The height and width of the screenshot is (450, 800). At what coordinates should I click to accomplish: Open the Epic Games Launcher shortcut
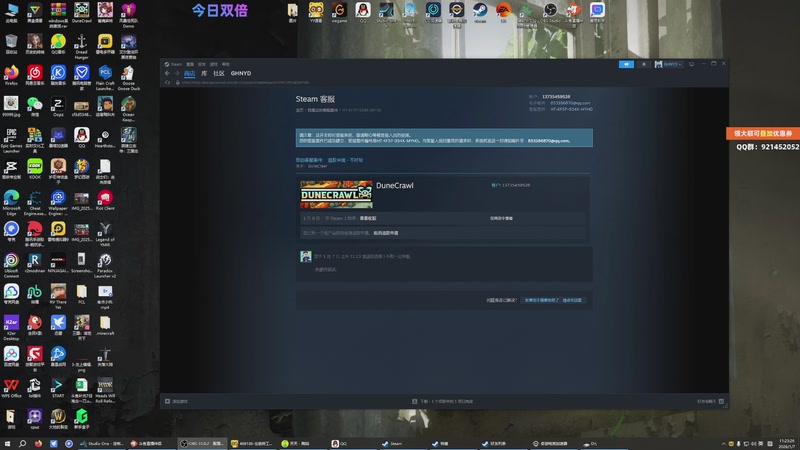tap(11, 140)
